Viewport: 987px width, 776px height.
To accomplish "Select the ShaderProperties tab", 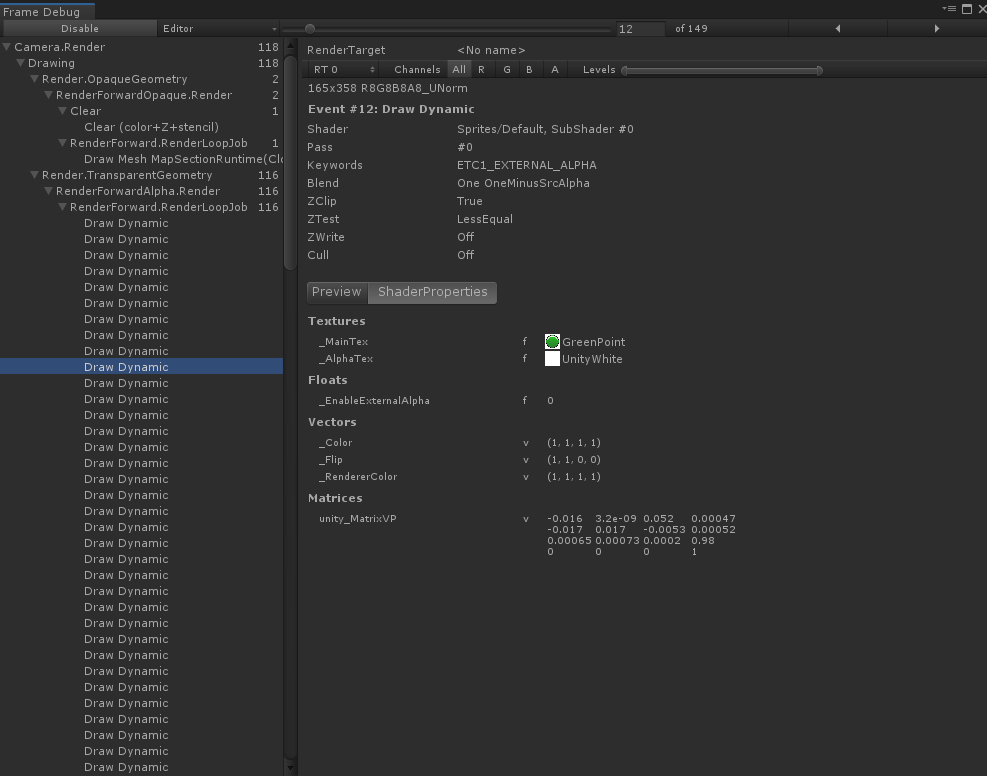I will coord(432,292).
